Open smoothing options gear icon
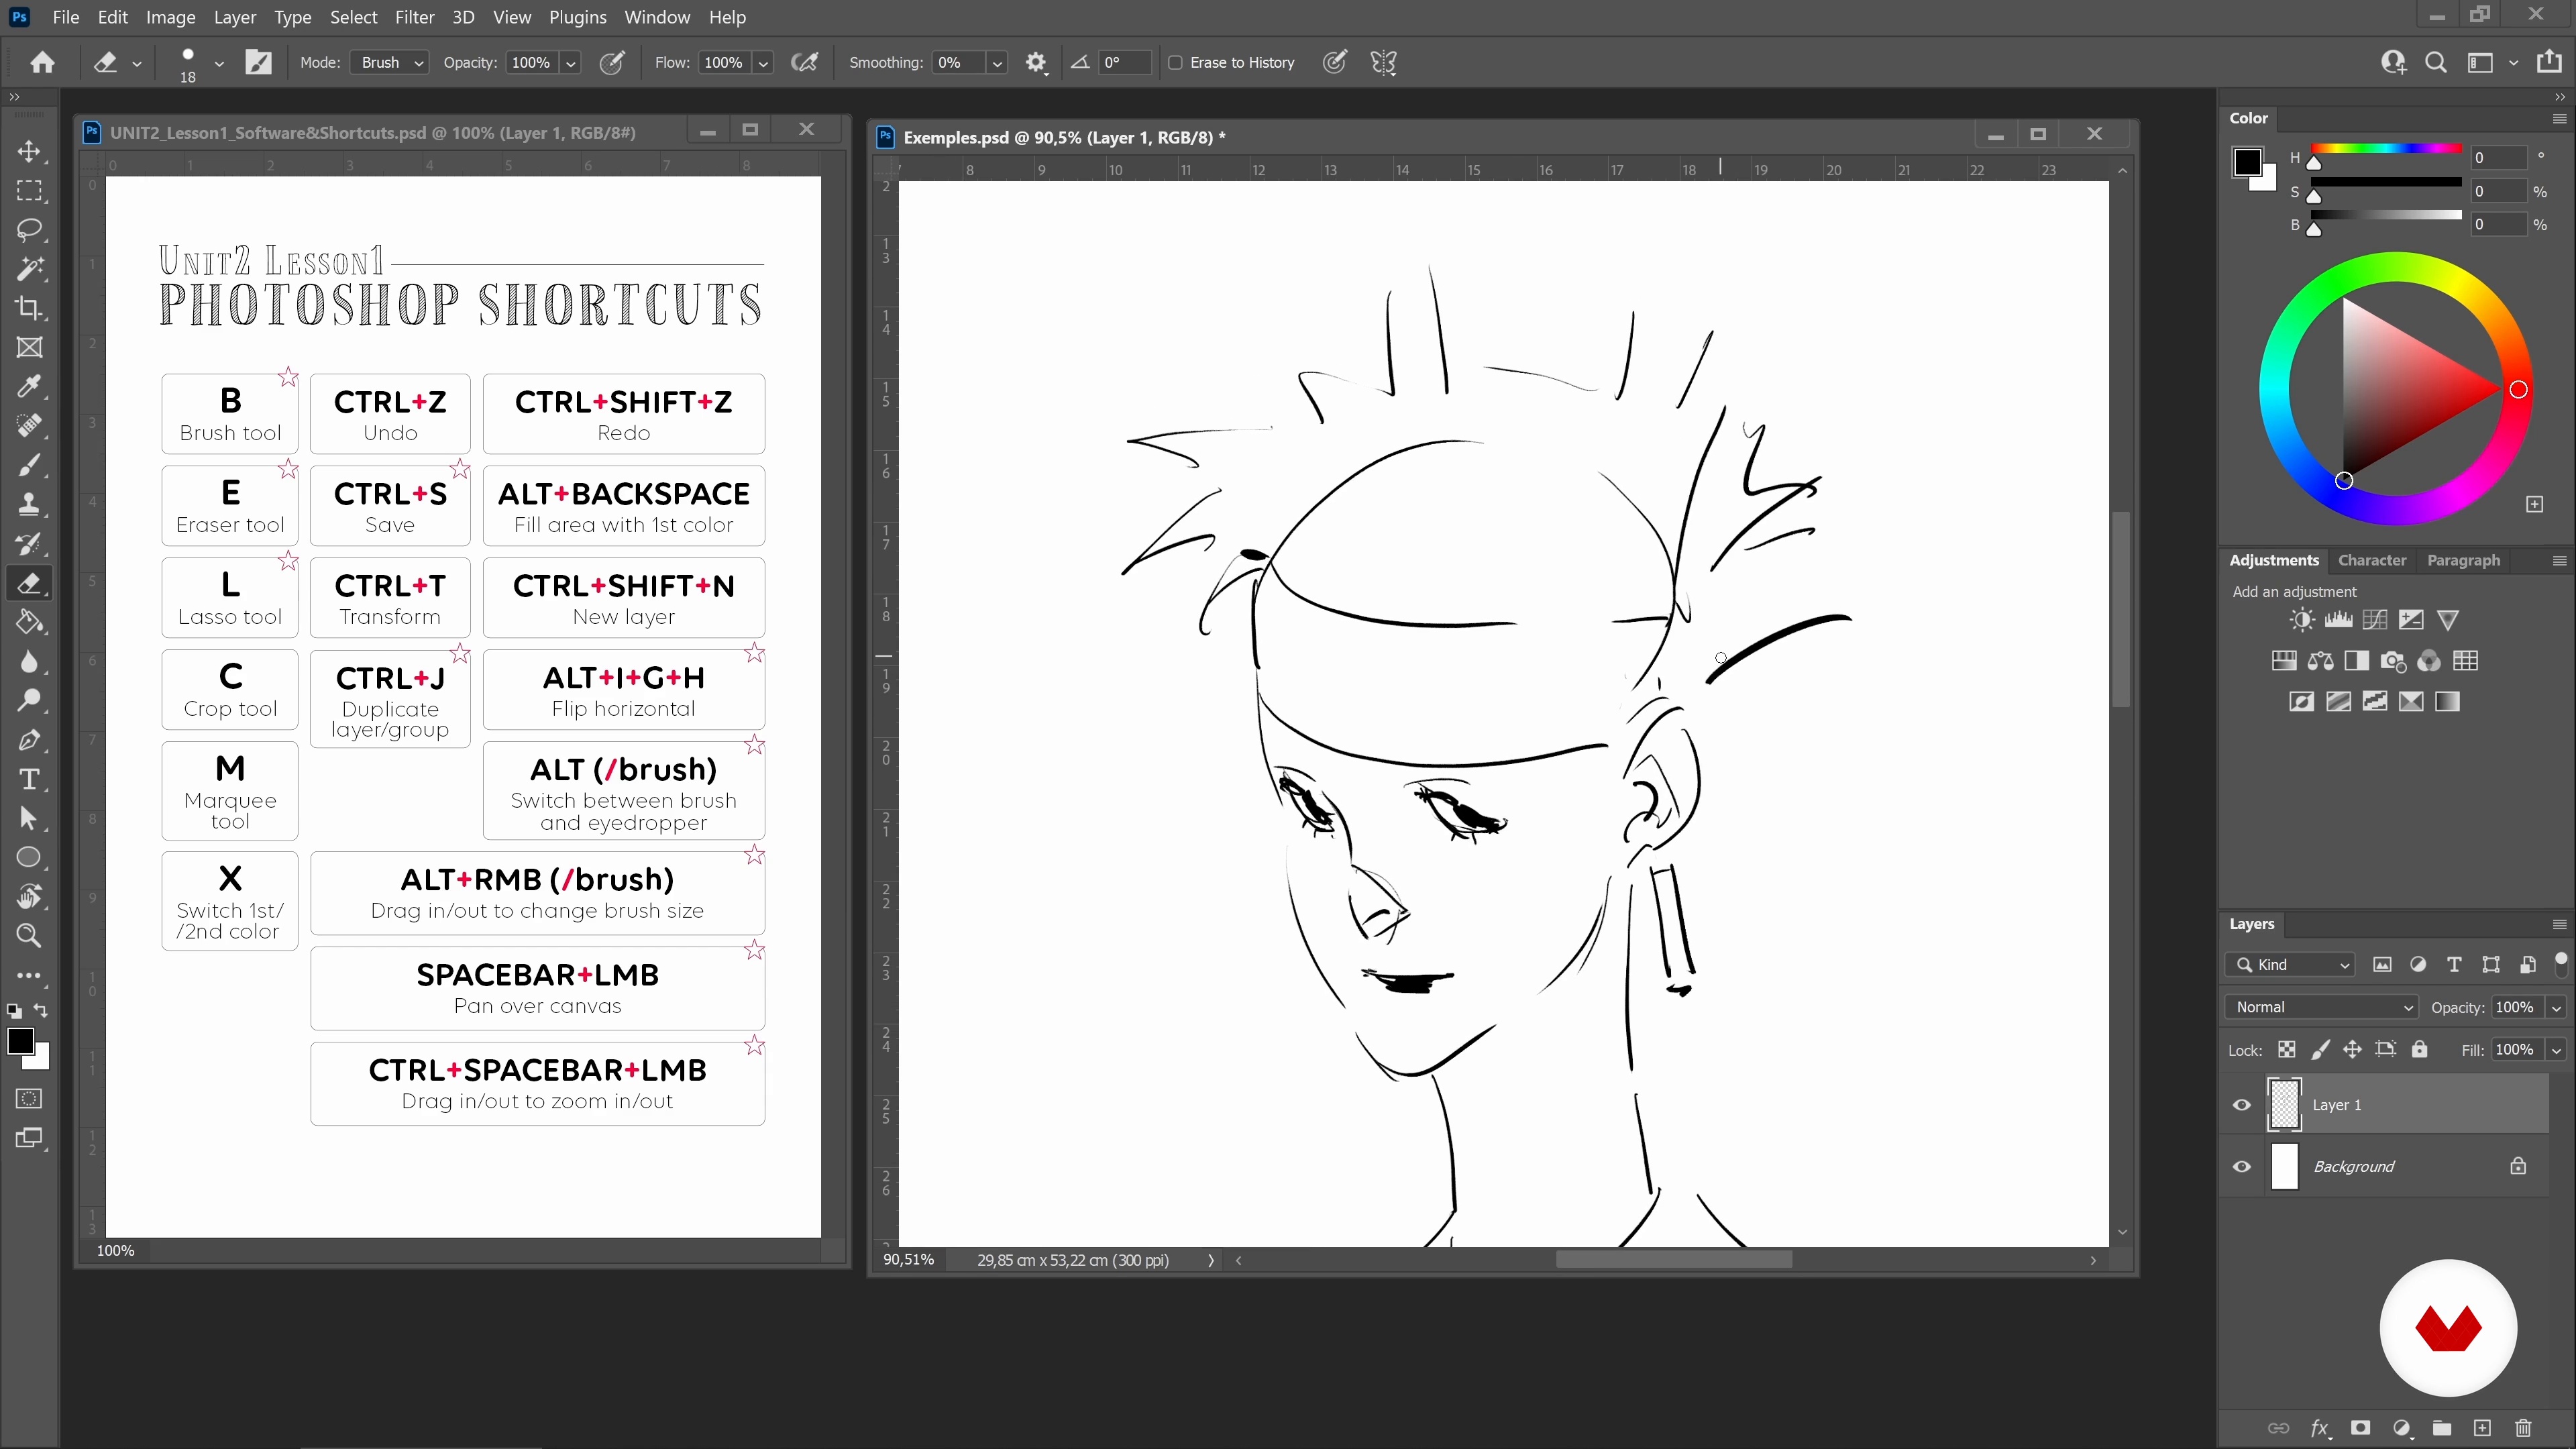Viewport: 2576px width, 1449px height. [1036, 63]
